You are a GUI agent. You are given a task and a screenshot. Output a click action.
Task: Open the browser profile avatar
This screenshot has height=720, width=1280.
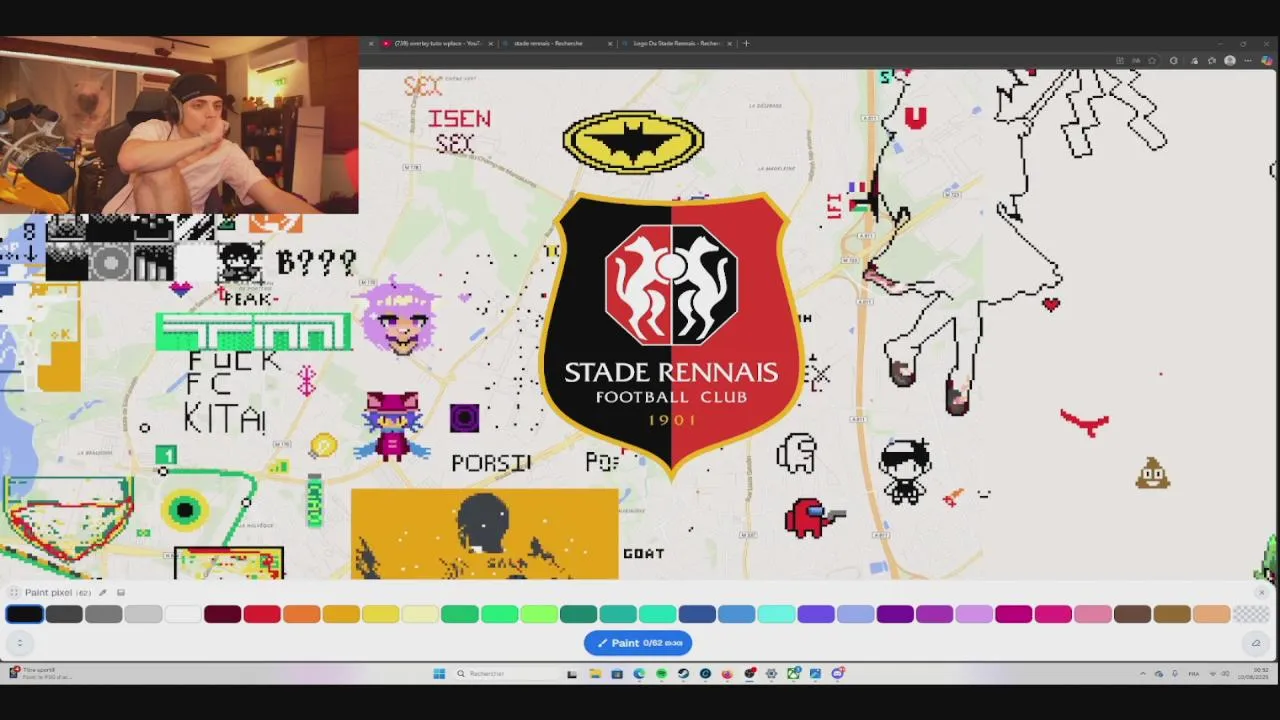click(1229, 61)
